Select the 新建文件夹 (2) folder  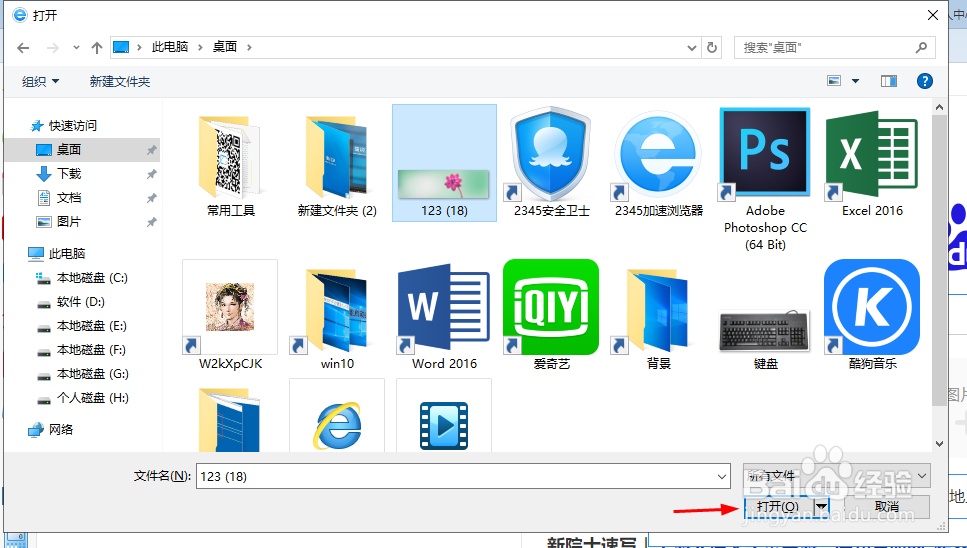(337, 157)
